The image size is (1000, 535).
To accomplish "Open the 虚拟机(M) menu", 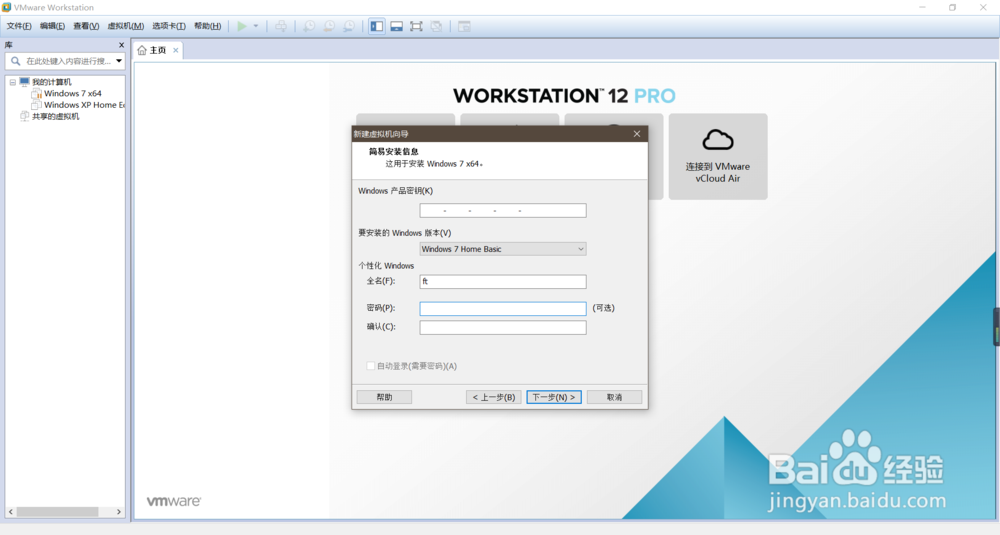I will coord(126,26).
